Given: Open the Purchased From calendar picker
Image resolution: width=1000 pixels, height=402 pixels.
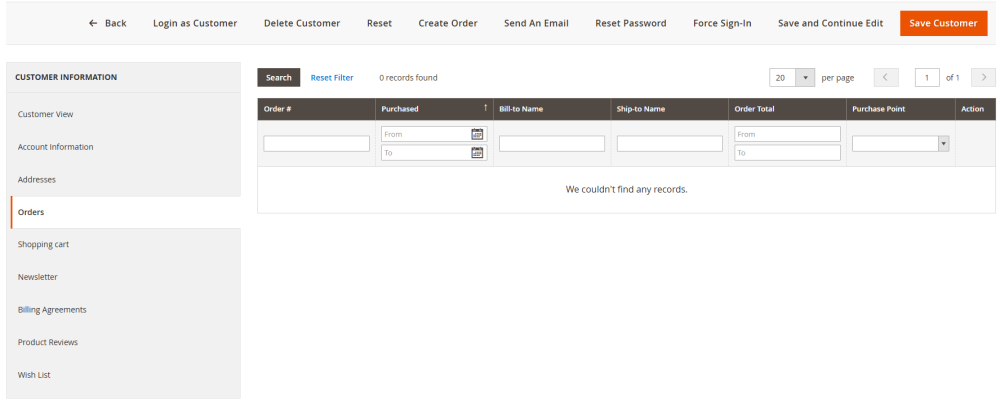Looking at the screenshot, I should [x=477, y=134].
